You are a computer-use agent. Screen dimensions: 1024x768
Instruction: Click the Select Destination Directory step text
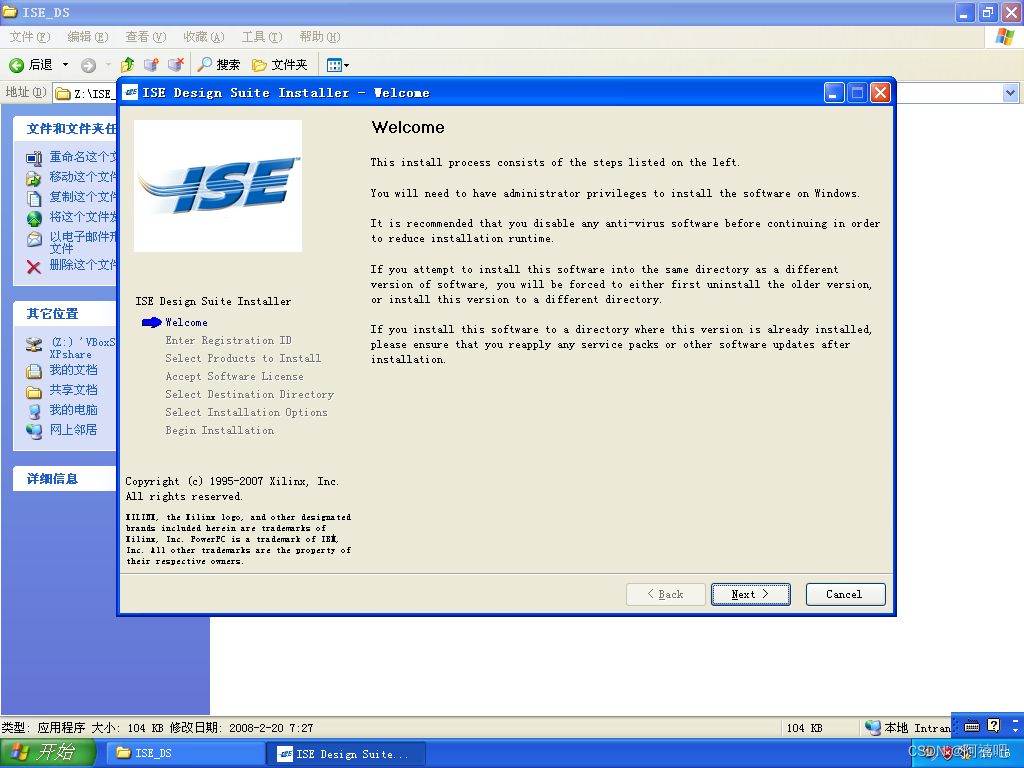pos(249,394)
